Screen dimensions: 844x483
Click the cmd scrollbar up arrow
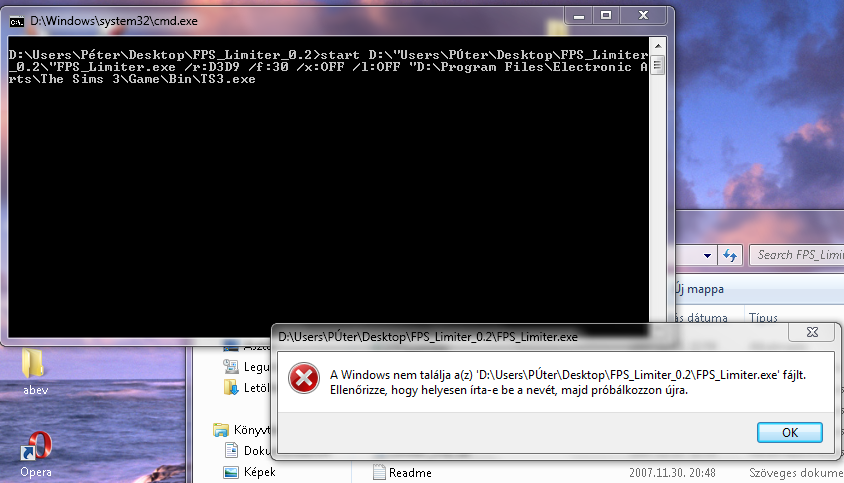click(658, 46)
